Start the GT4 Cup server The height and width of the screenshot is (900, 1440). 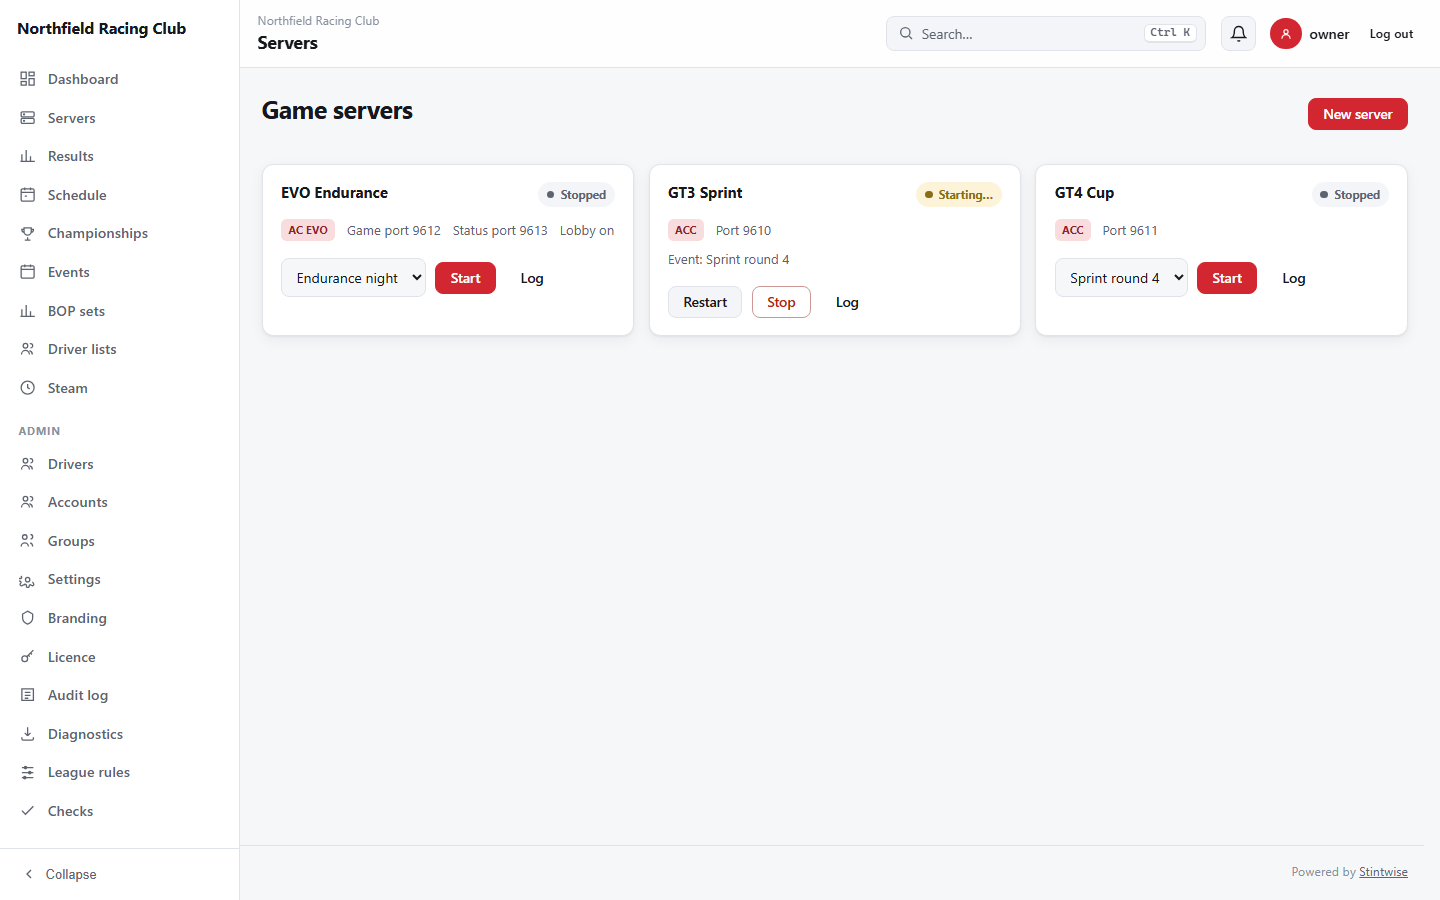1227,278
